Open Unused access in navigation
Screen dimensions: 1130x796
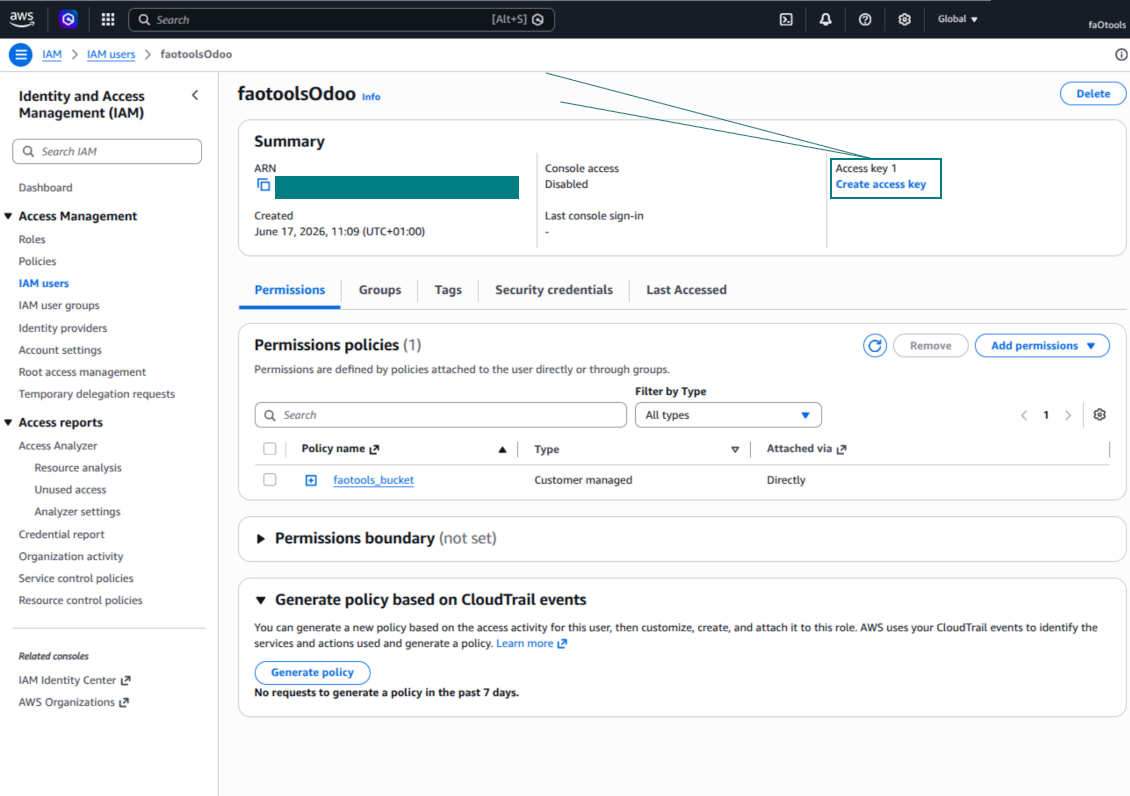coord(70,490)
